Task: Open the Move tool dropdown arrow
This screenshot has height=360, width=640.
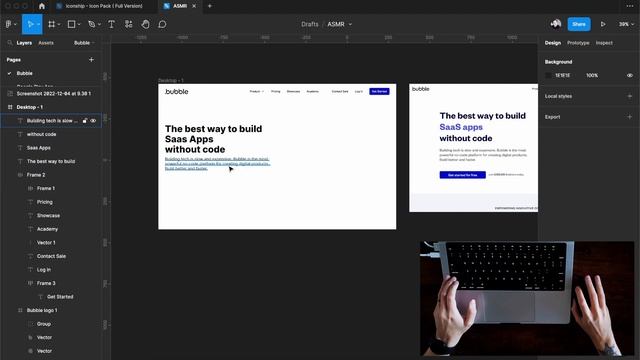Action: (x=38, y=24)
